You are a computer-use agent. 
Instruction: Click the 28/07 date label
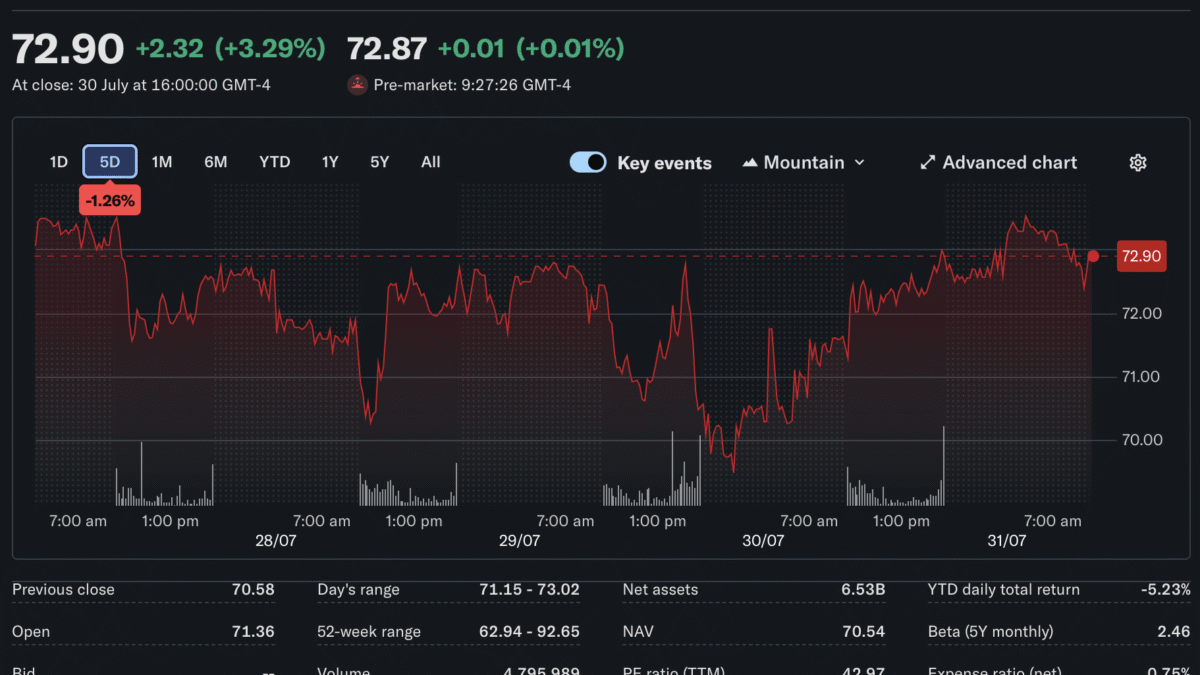[x=276, y=540]
